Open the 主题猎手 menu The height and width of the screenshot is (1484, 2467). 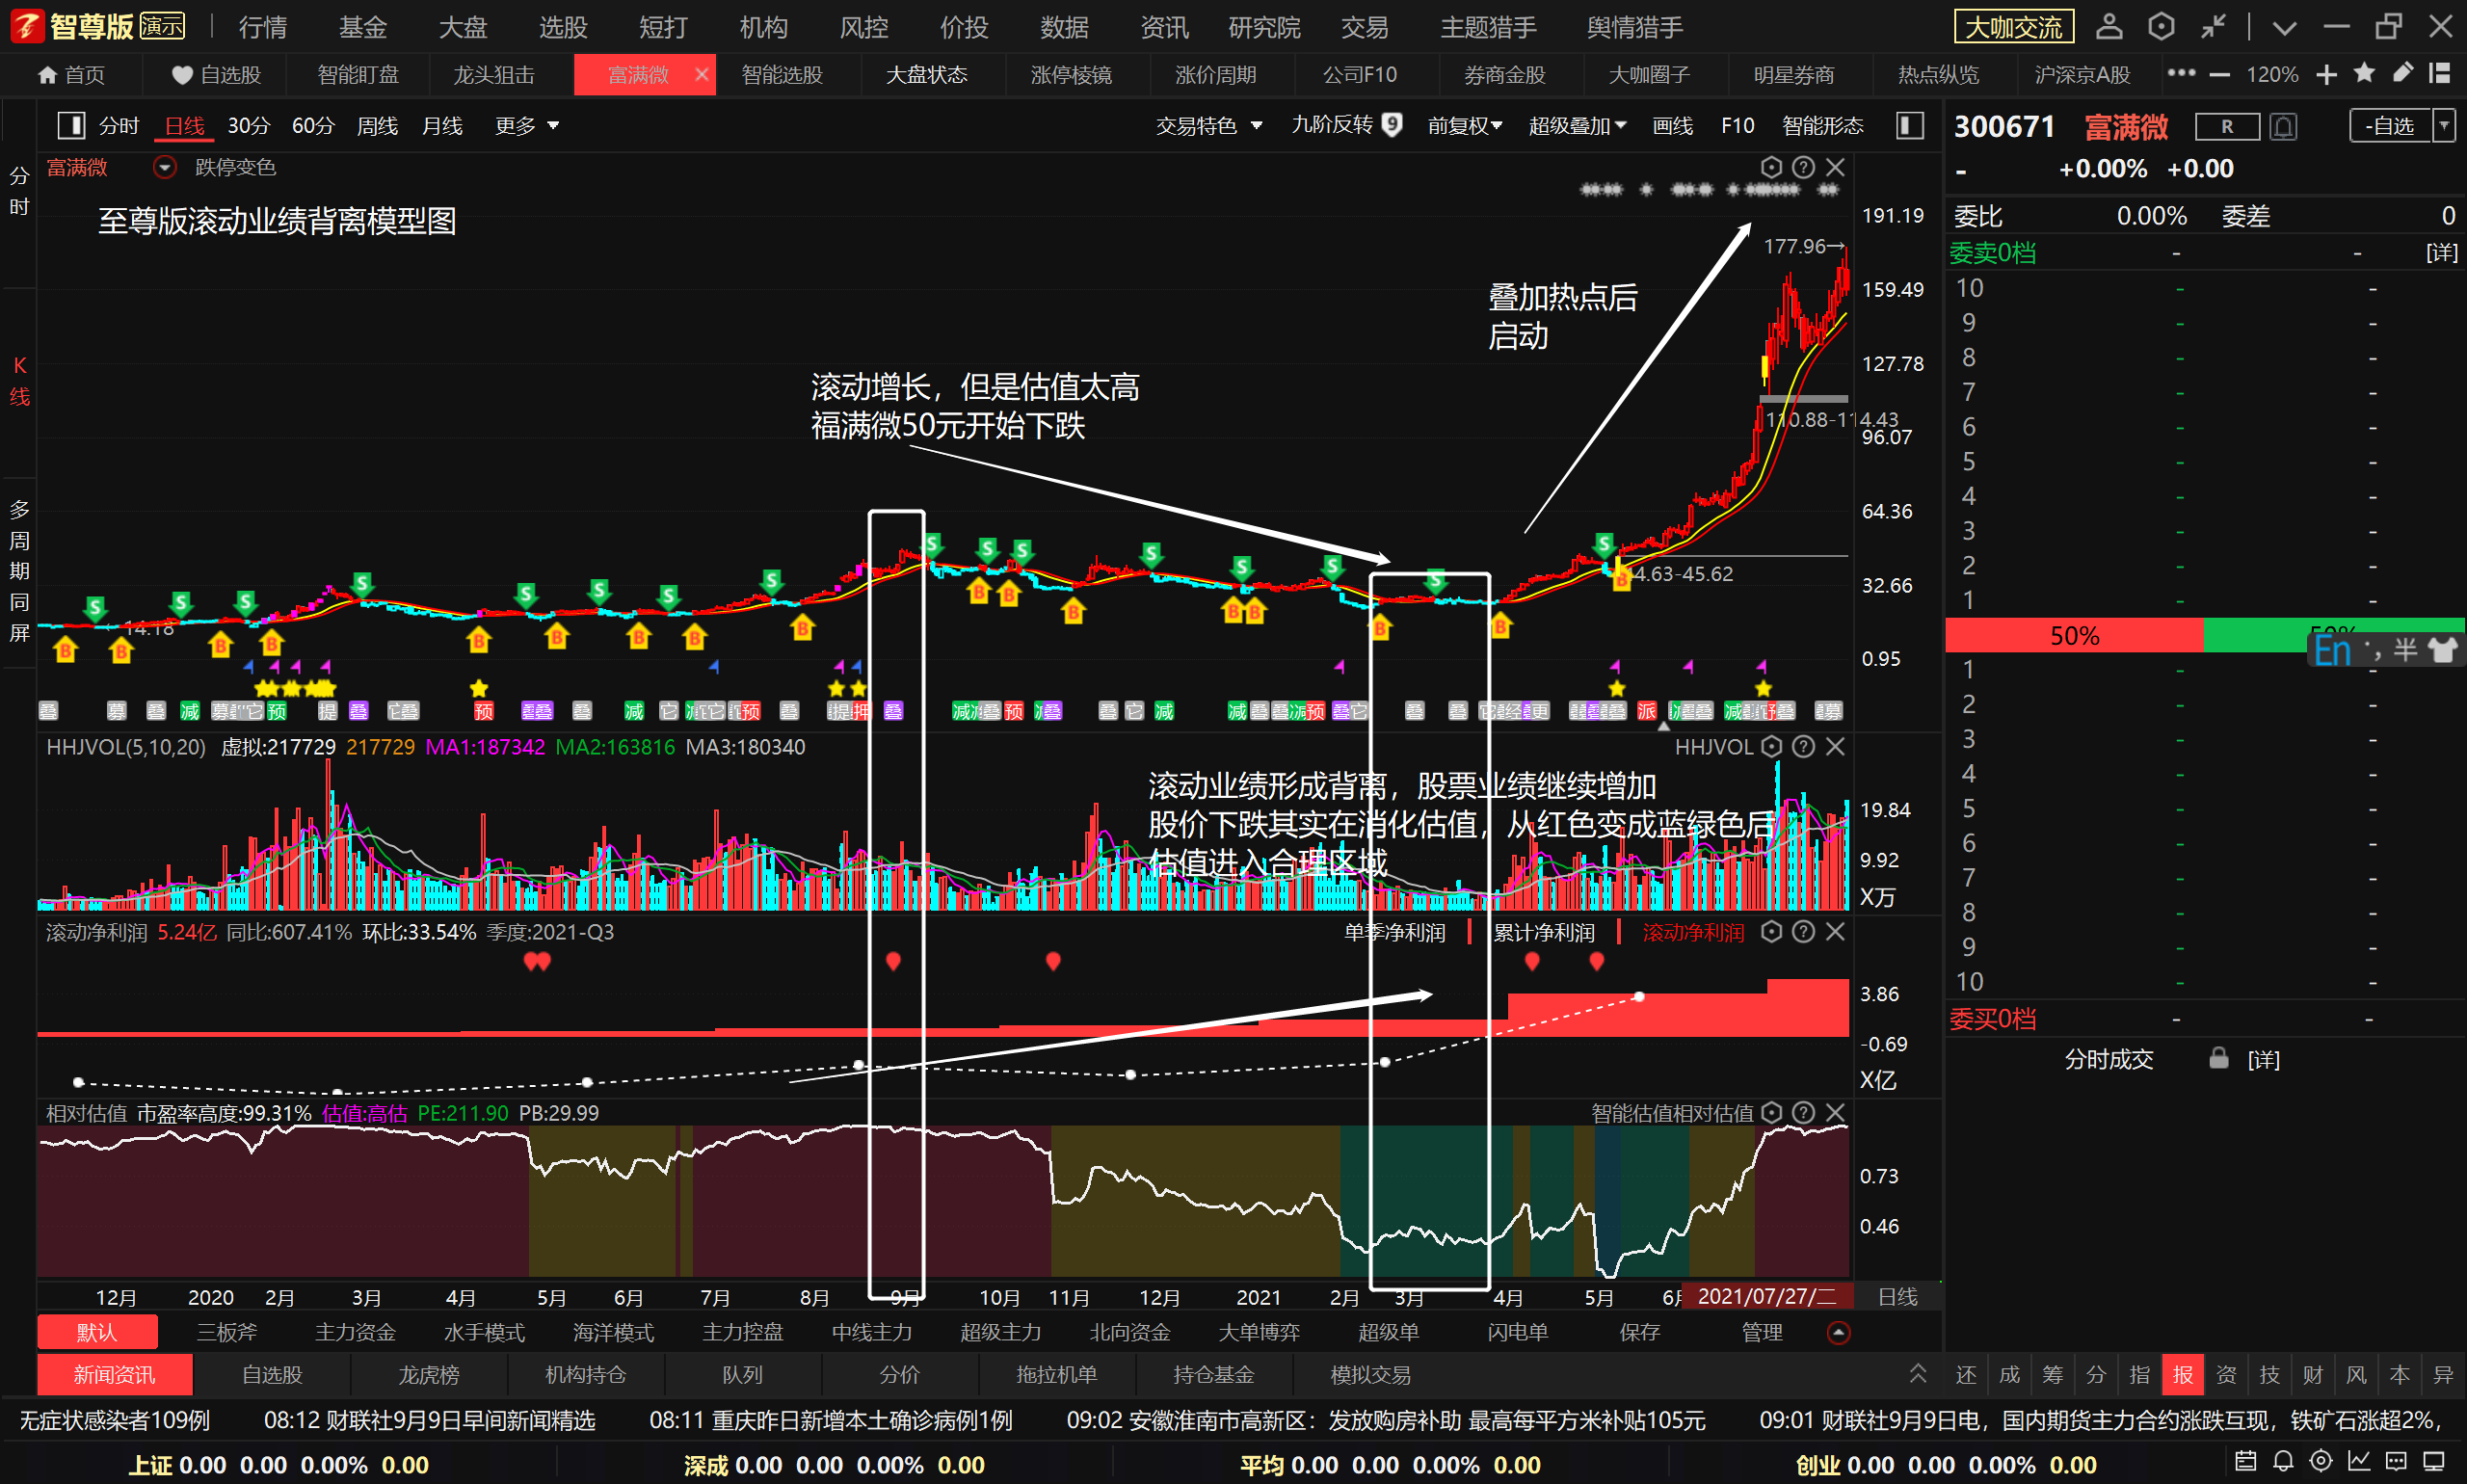[1488, 27]
